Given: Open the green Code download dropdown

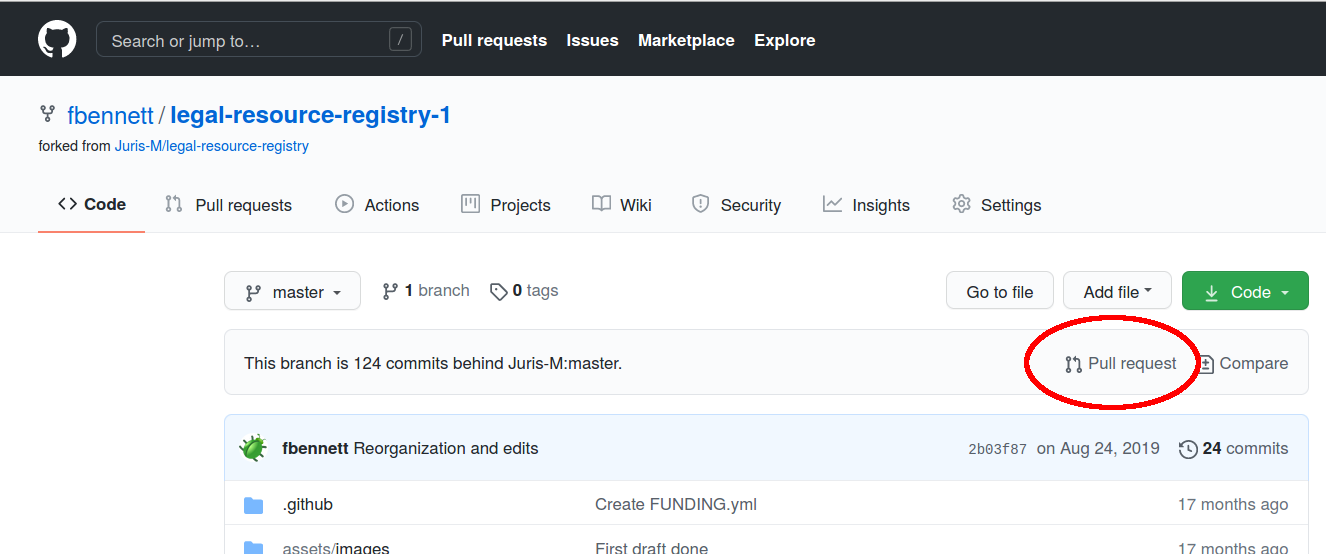Looking at the screenshot, I should (x=1245, y=291).
